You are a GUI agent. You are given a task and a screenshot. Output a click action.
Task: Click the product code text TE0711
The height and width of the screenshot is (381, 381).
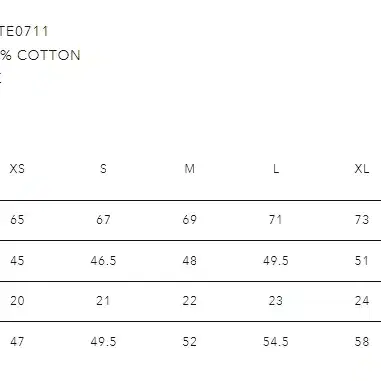24,31
